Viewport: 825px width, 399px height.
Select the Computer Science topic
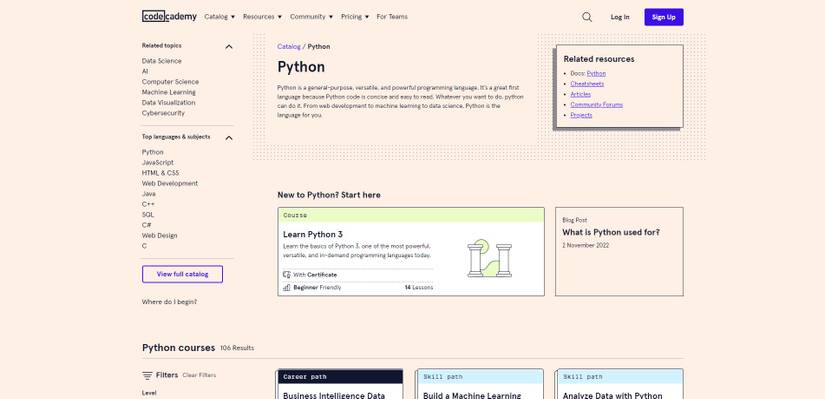tap(170, 82)
